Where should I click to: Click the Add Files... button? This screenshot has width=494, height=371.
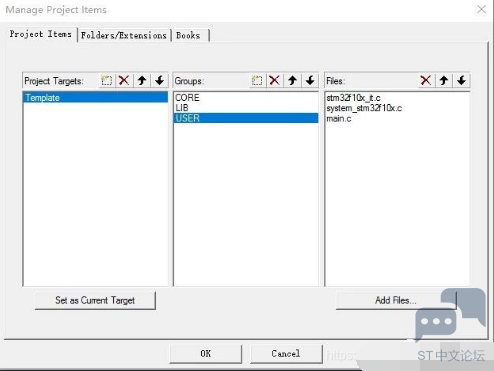[396, 300]
